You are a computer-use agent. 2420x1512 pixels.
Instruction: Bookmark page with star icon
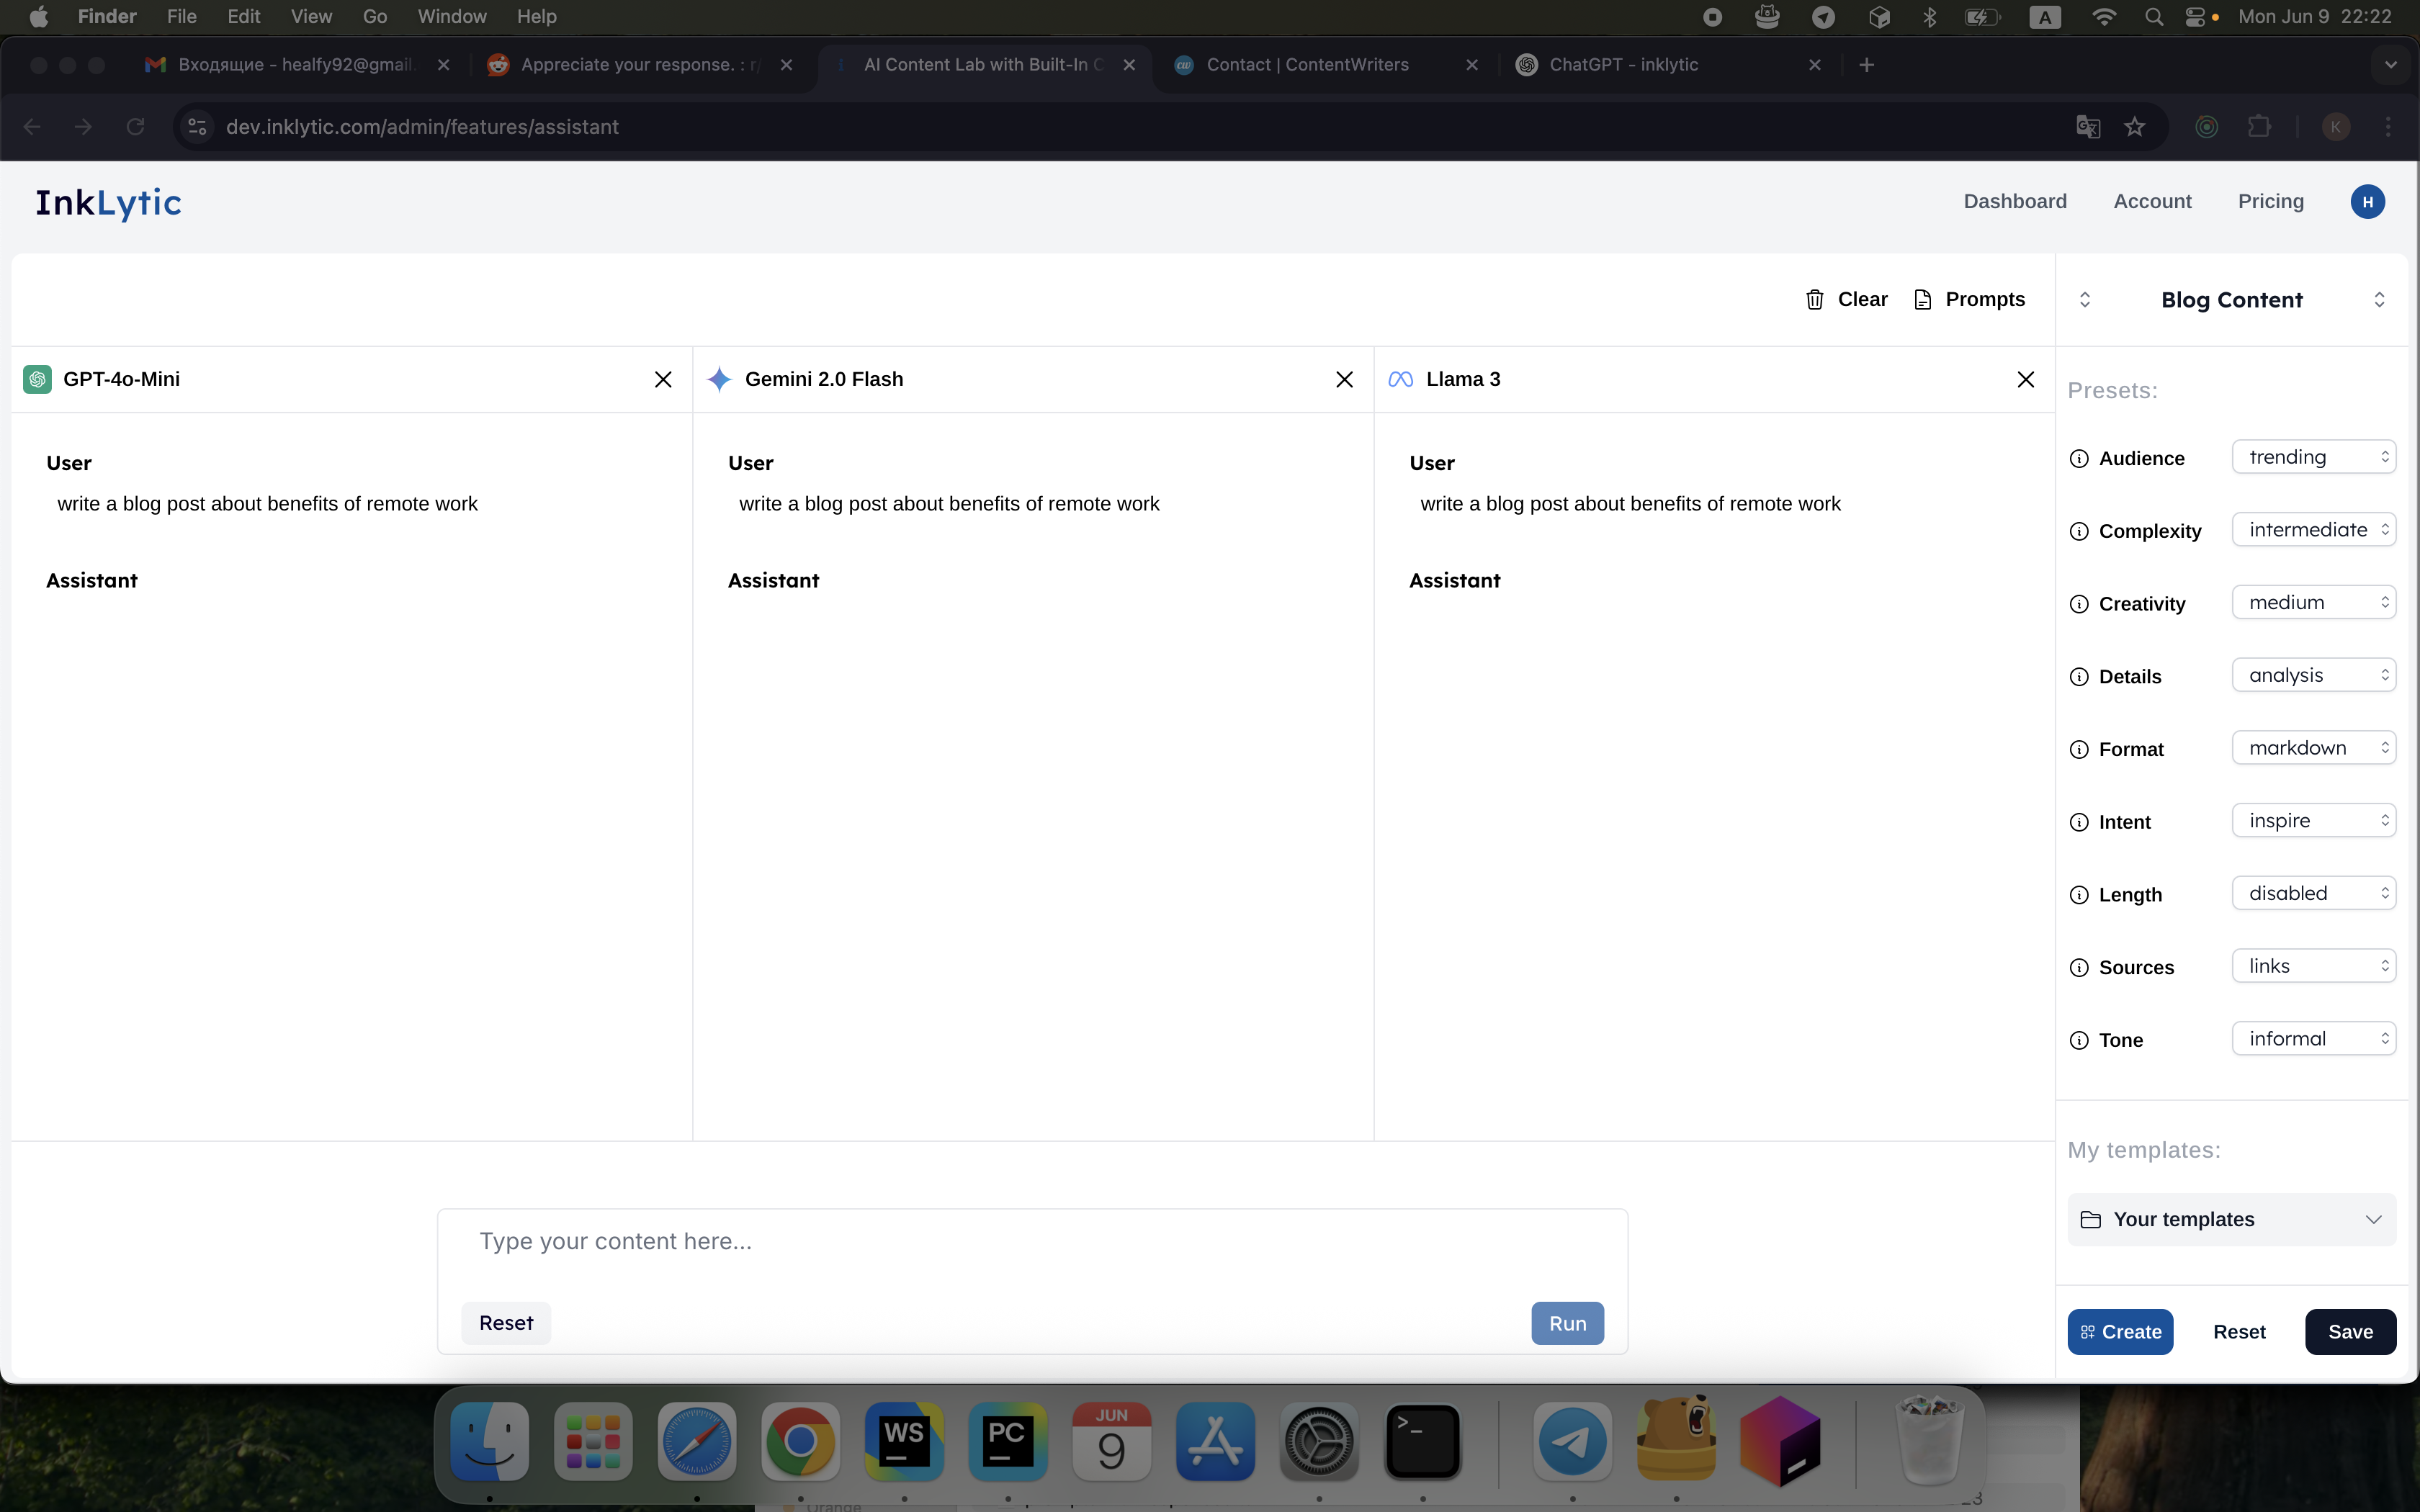pos(2135,127)
